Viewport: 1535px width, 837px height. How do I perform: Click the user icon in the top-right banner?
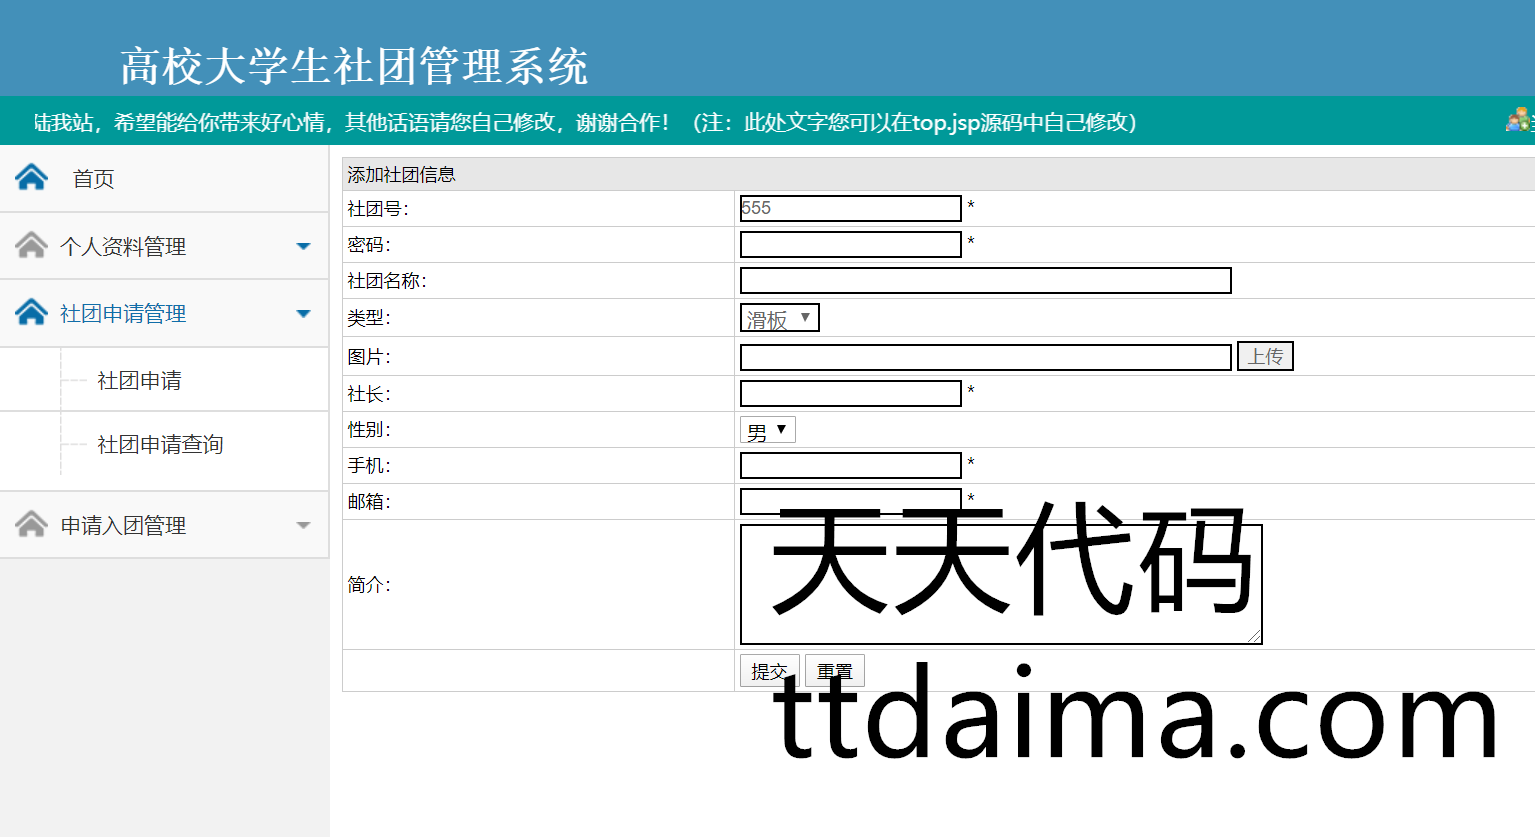point(1517,121)
